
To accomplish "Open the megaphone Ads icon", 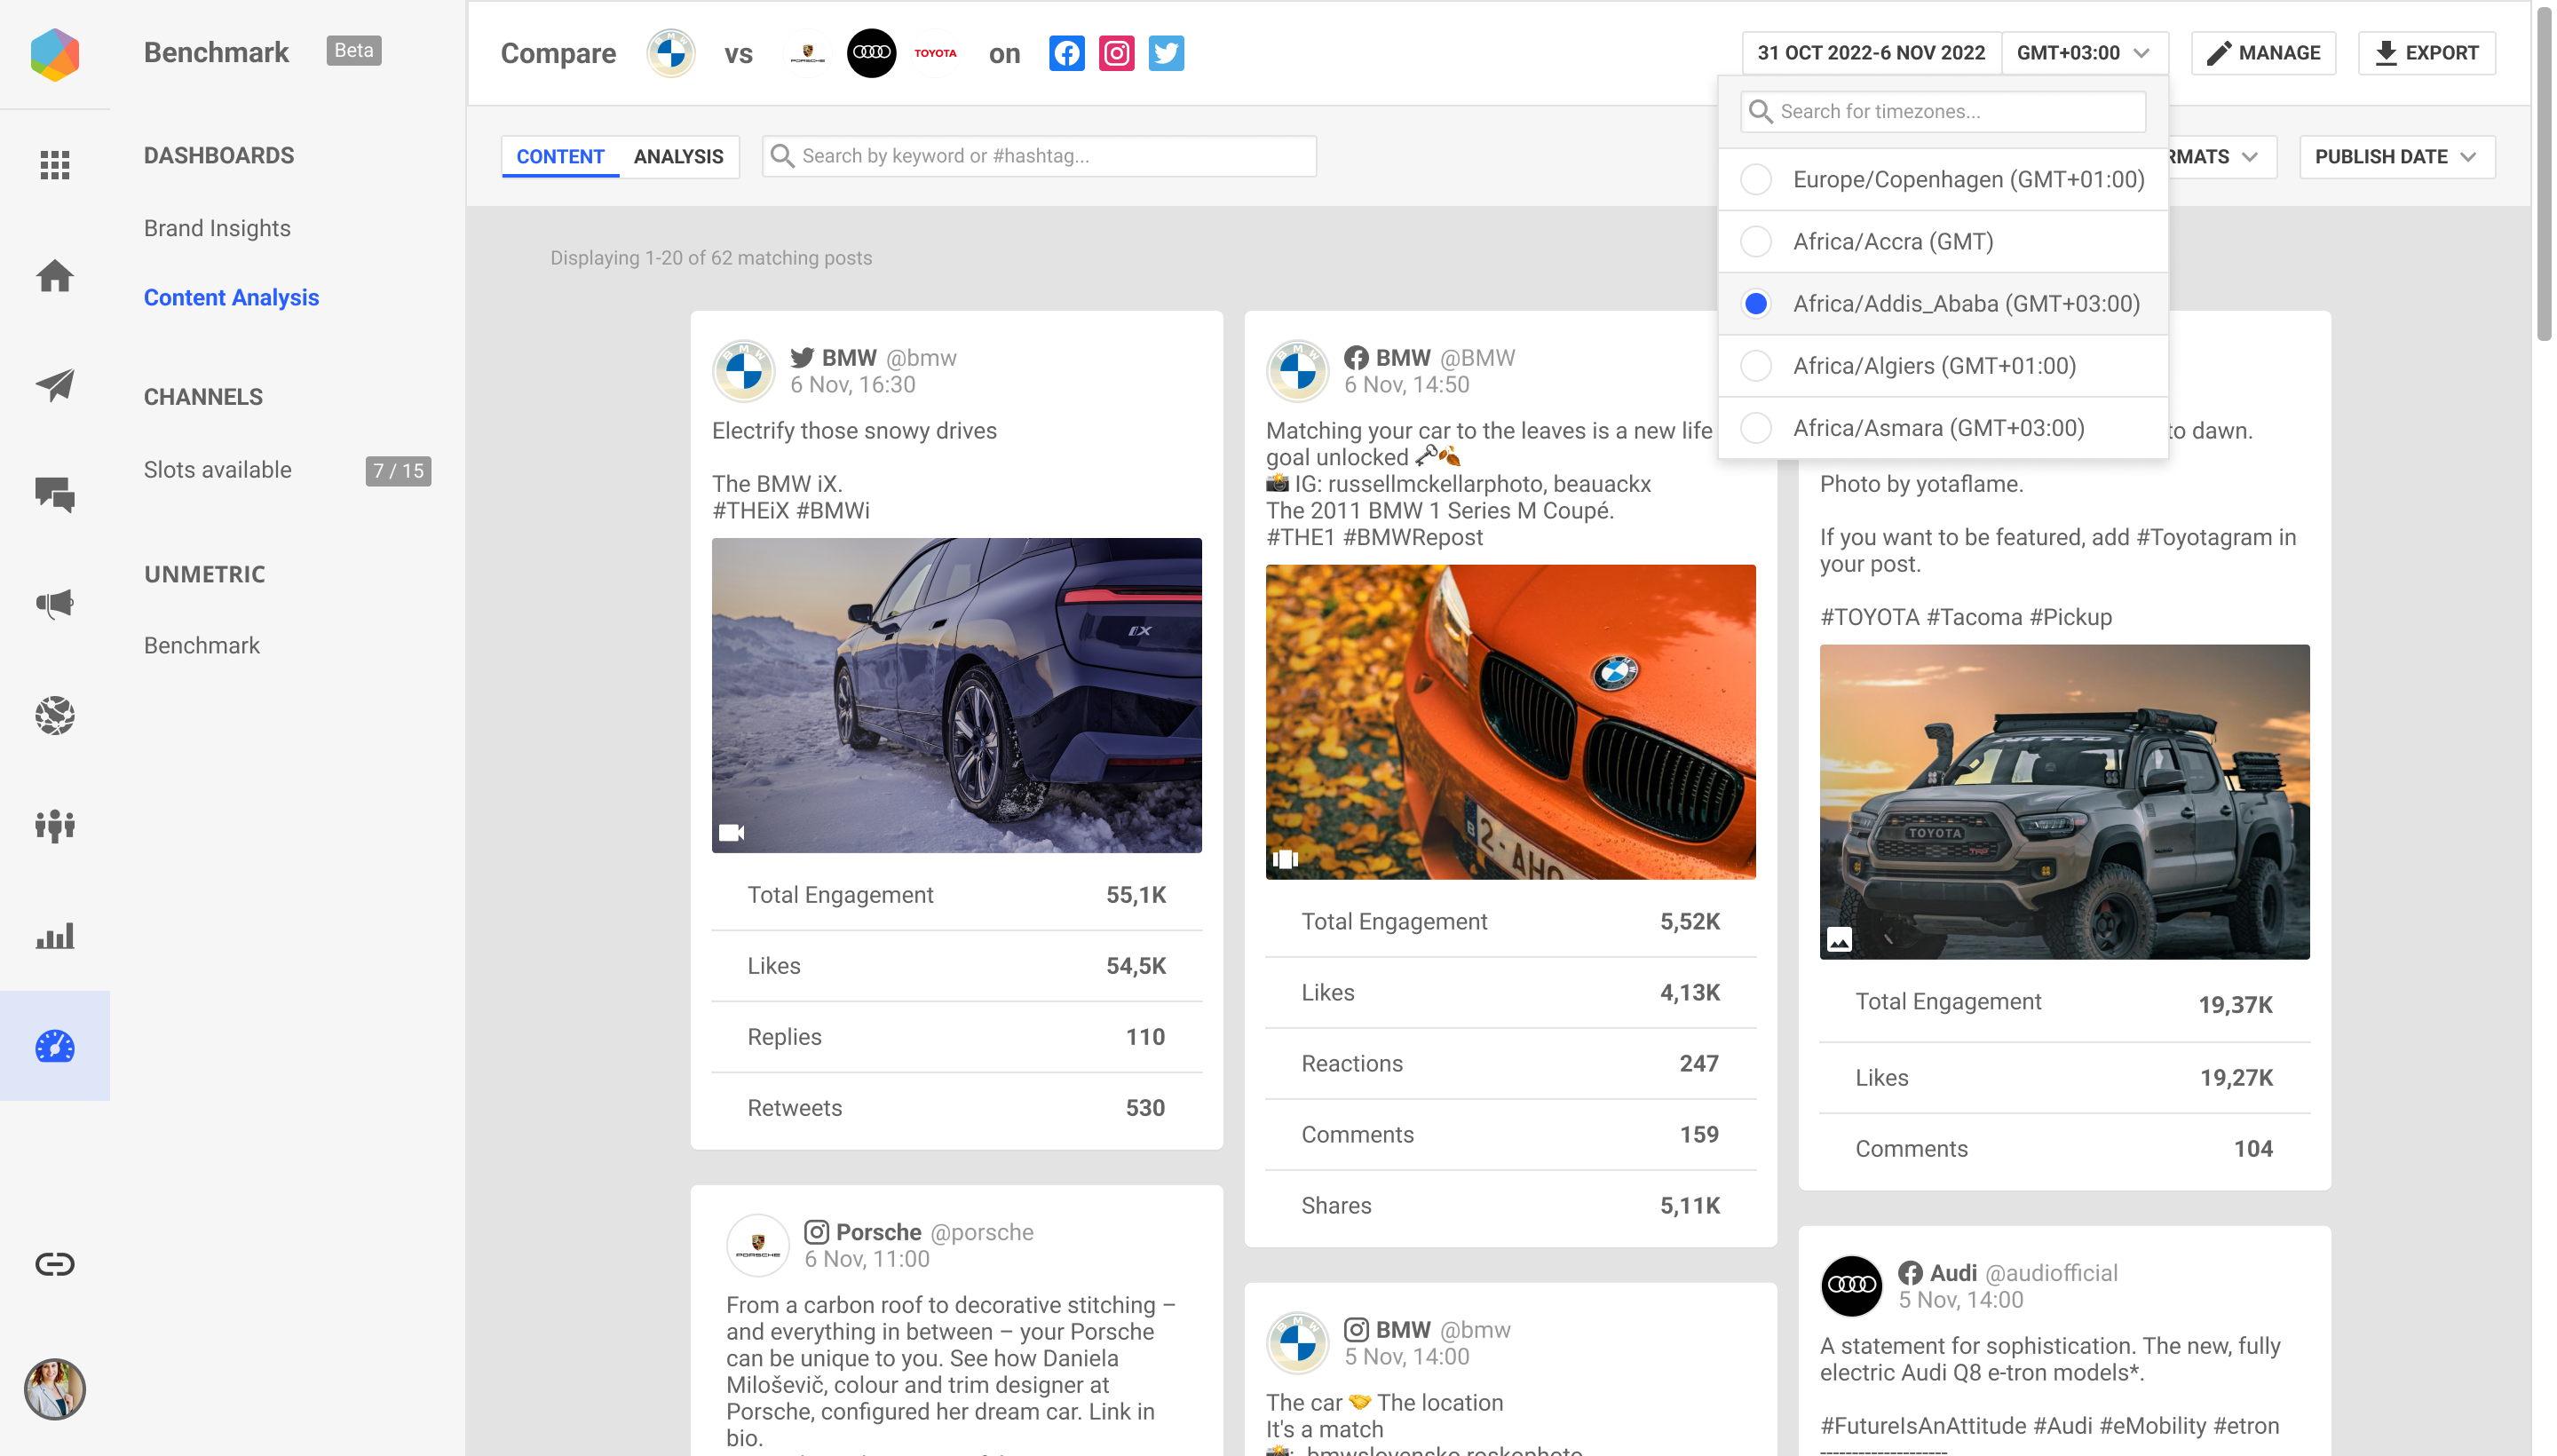I will (x=55, y=604).
